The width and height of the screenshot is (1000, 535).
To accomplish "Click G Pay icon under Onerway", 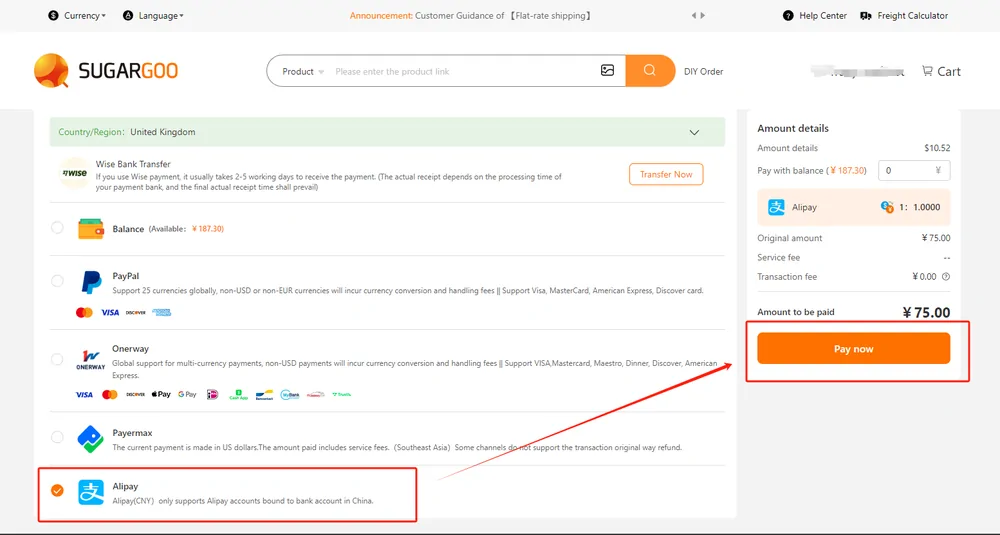I will click(187, 394).
